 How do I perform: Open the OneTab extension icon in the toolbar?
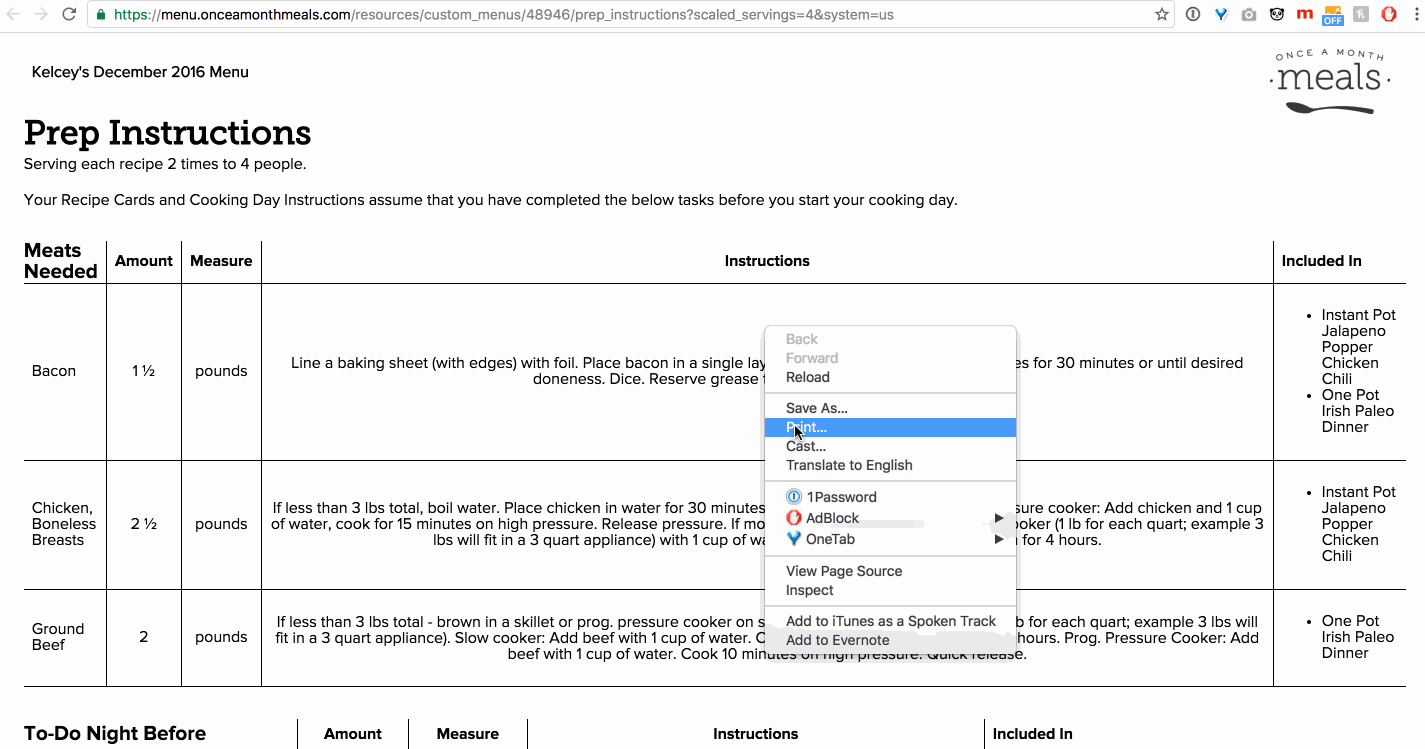click(1221, 14)
